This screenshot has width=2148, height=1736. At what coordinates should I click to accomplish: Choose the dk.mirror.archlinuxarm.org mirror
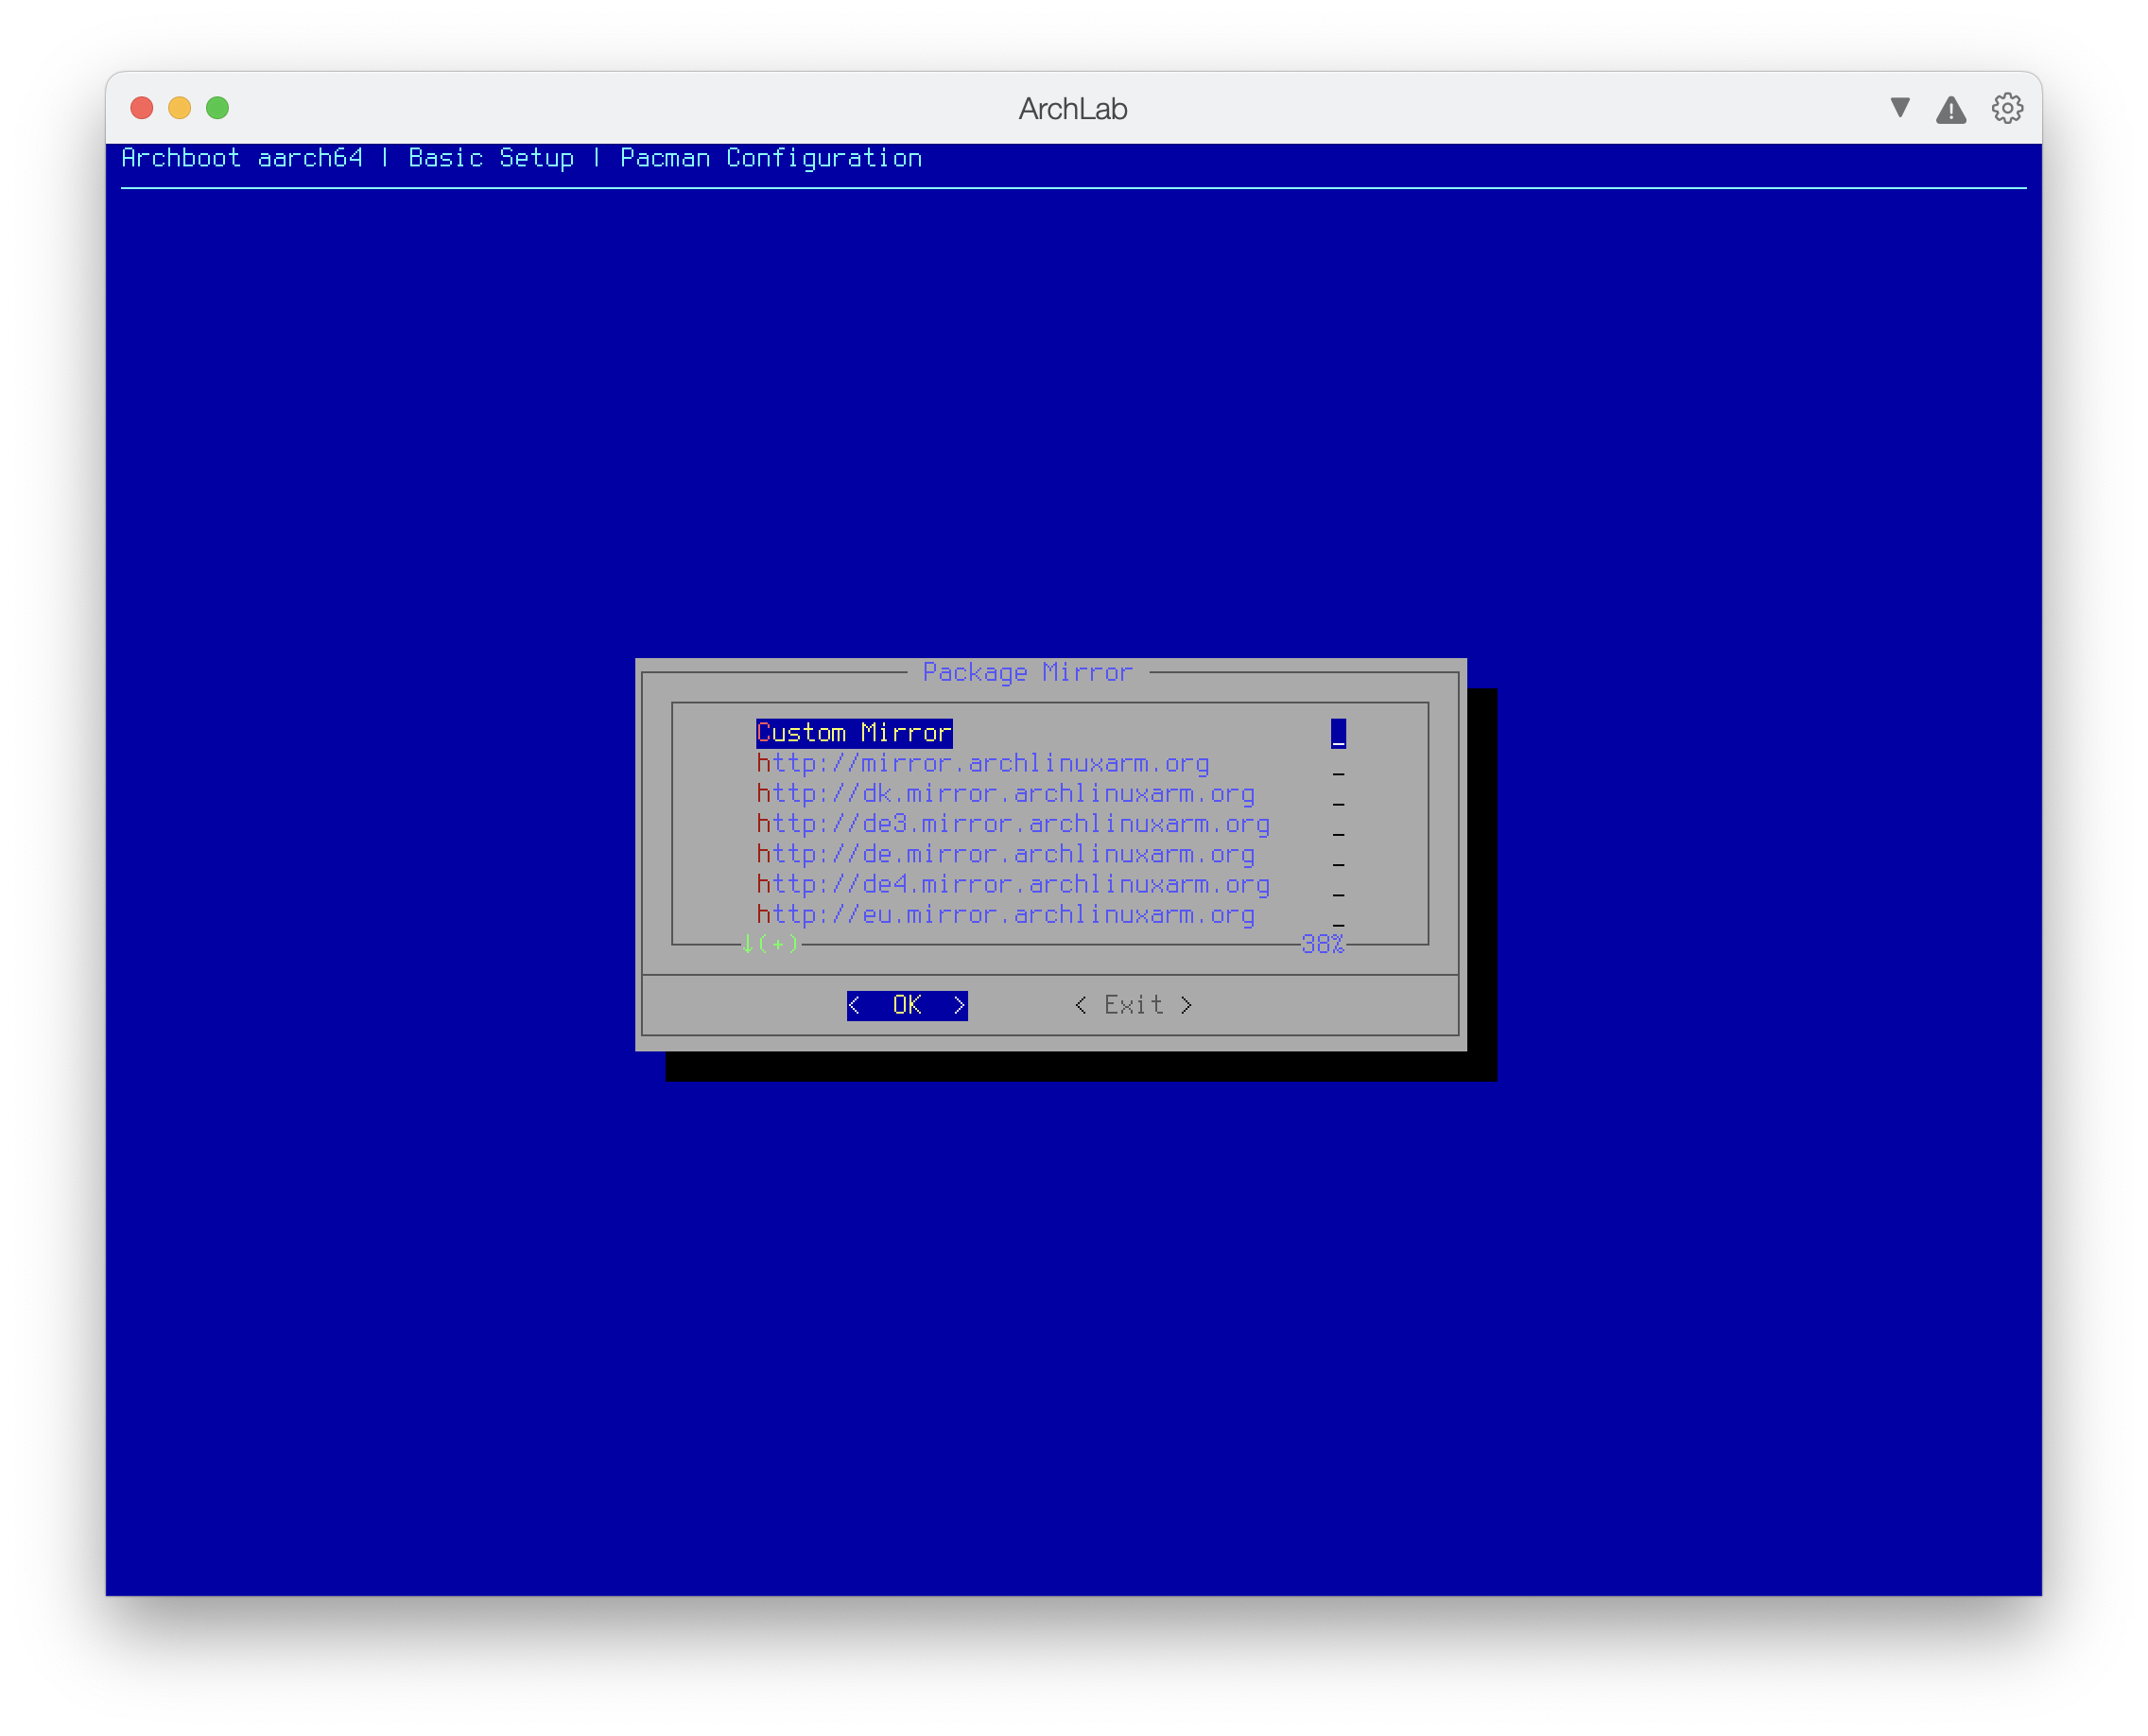tap(1005, 794)
